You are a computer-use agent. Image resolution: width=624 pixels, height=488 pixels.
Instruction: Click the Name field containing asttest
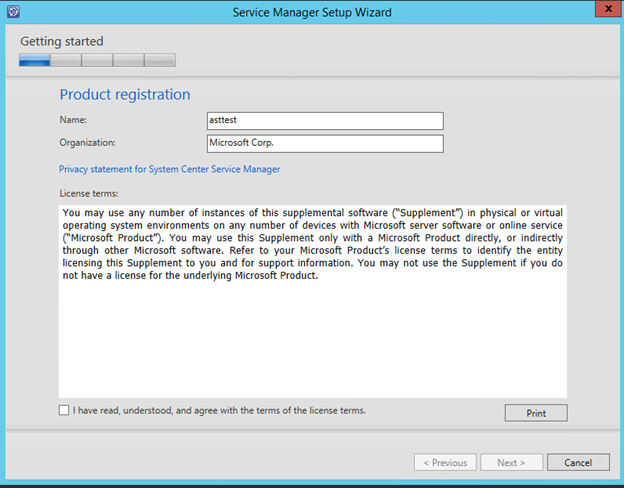click(x=325, y=121)
